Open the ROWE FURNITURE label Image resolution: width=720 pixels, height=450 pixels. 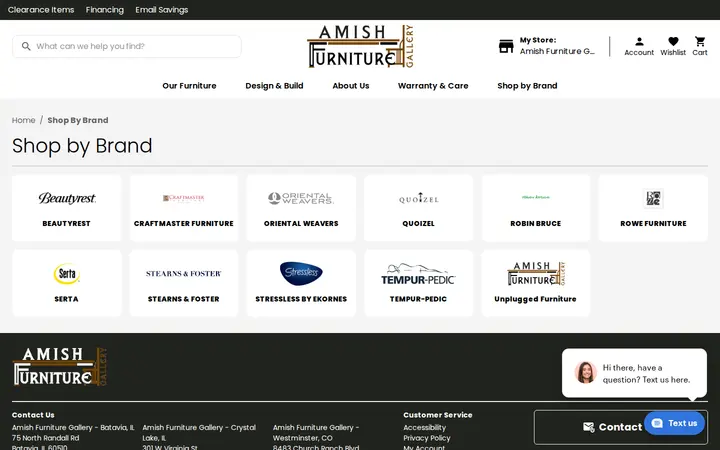[653, 224]
